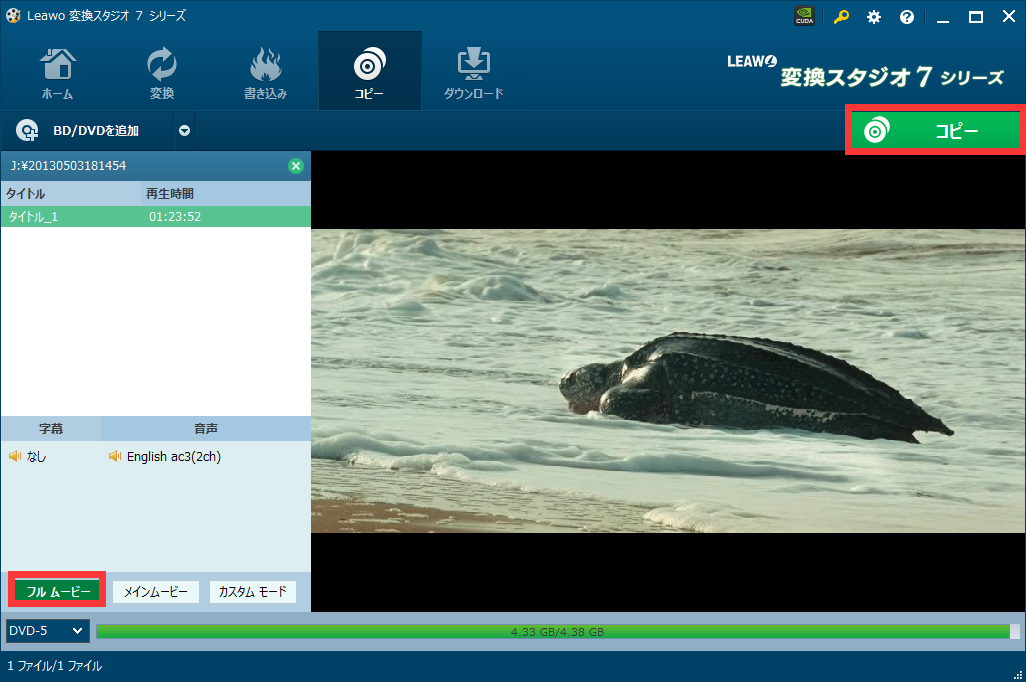Image resolution: width=1026 pixels, height=682 pixels.
Task: Select the タイトル_1 row
Action: (156, 217)
